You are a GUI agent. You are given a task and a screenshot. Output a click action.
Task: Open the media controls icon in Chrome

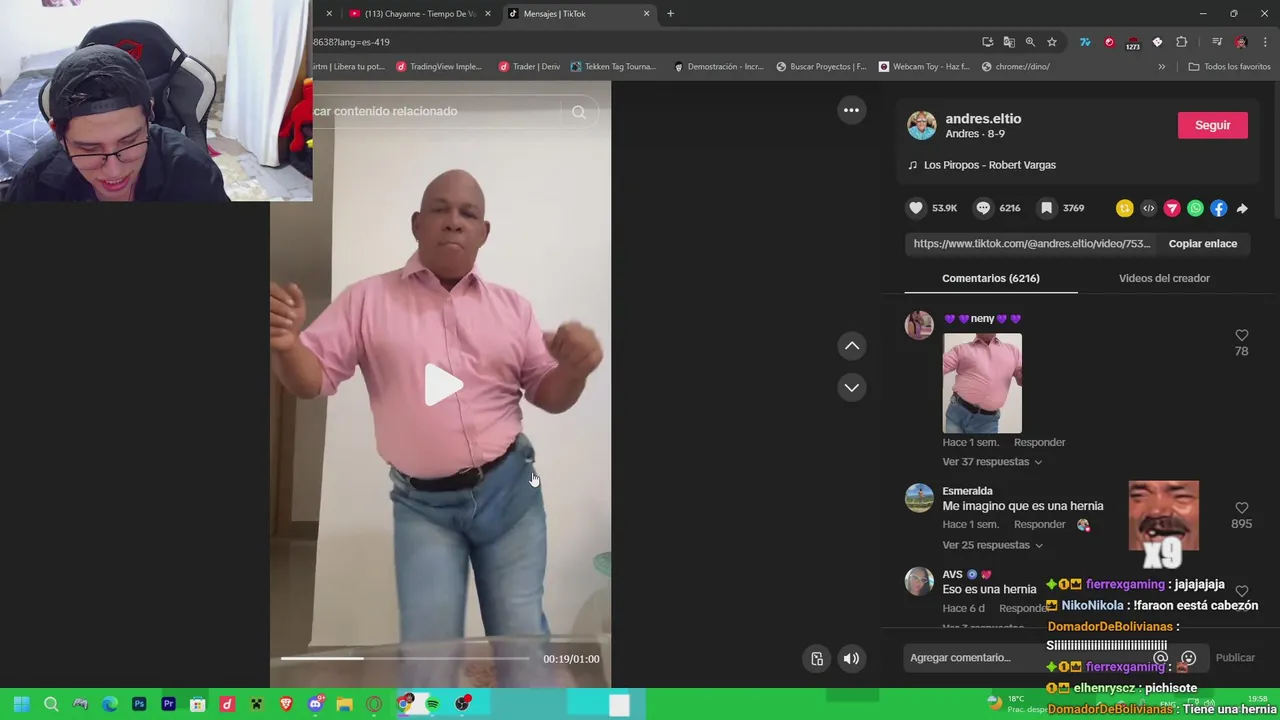tap(1217, 42)
